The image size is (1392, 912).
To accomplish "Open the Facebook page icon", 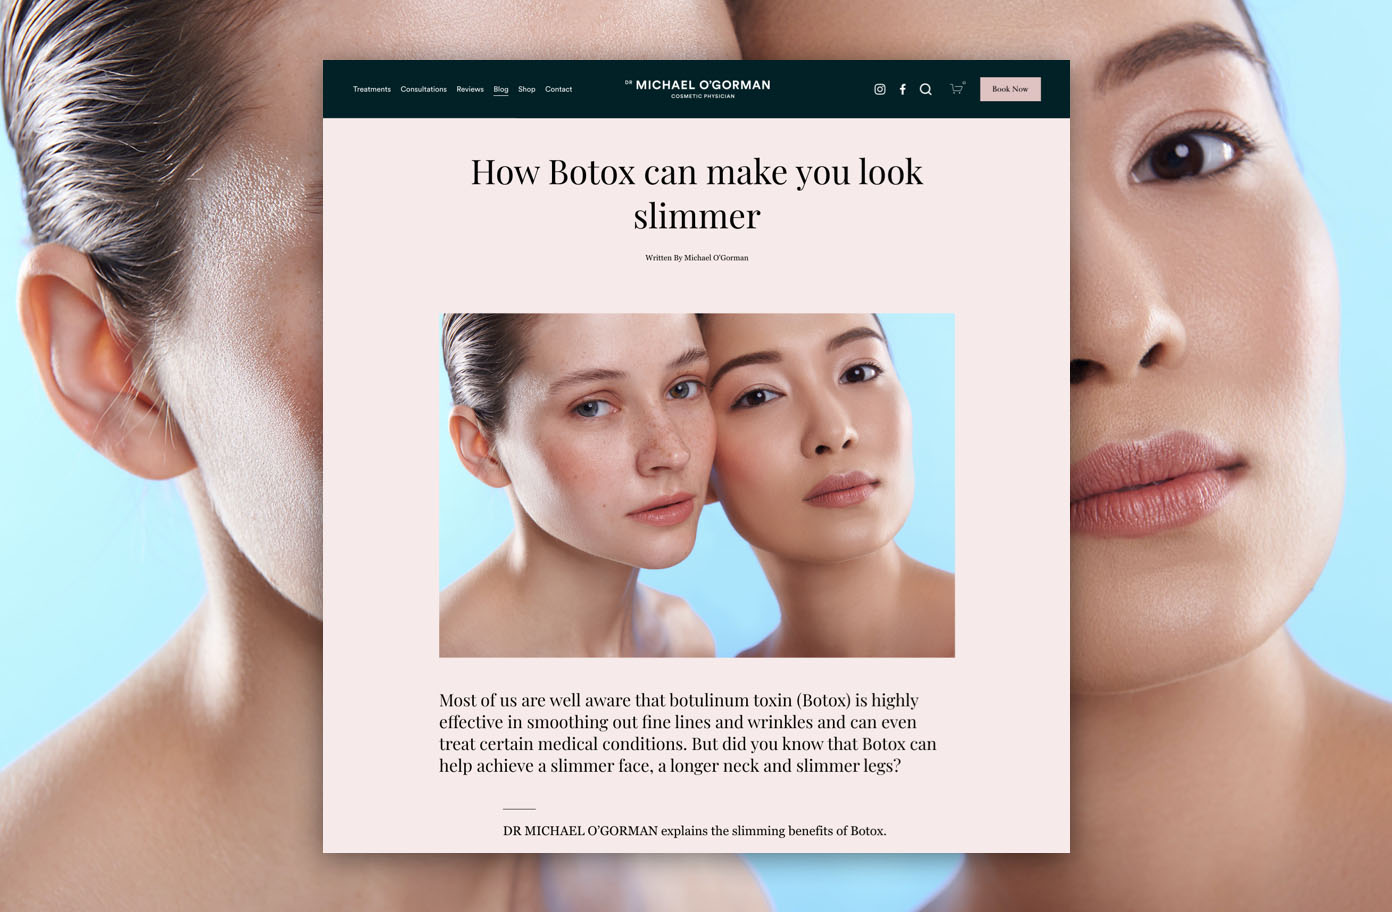I will tap(903, 89).
